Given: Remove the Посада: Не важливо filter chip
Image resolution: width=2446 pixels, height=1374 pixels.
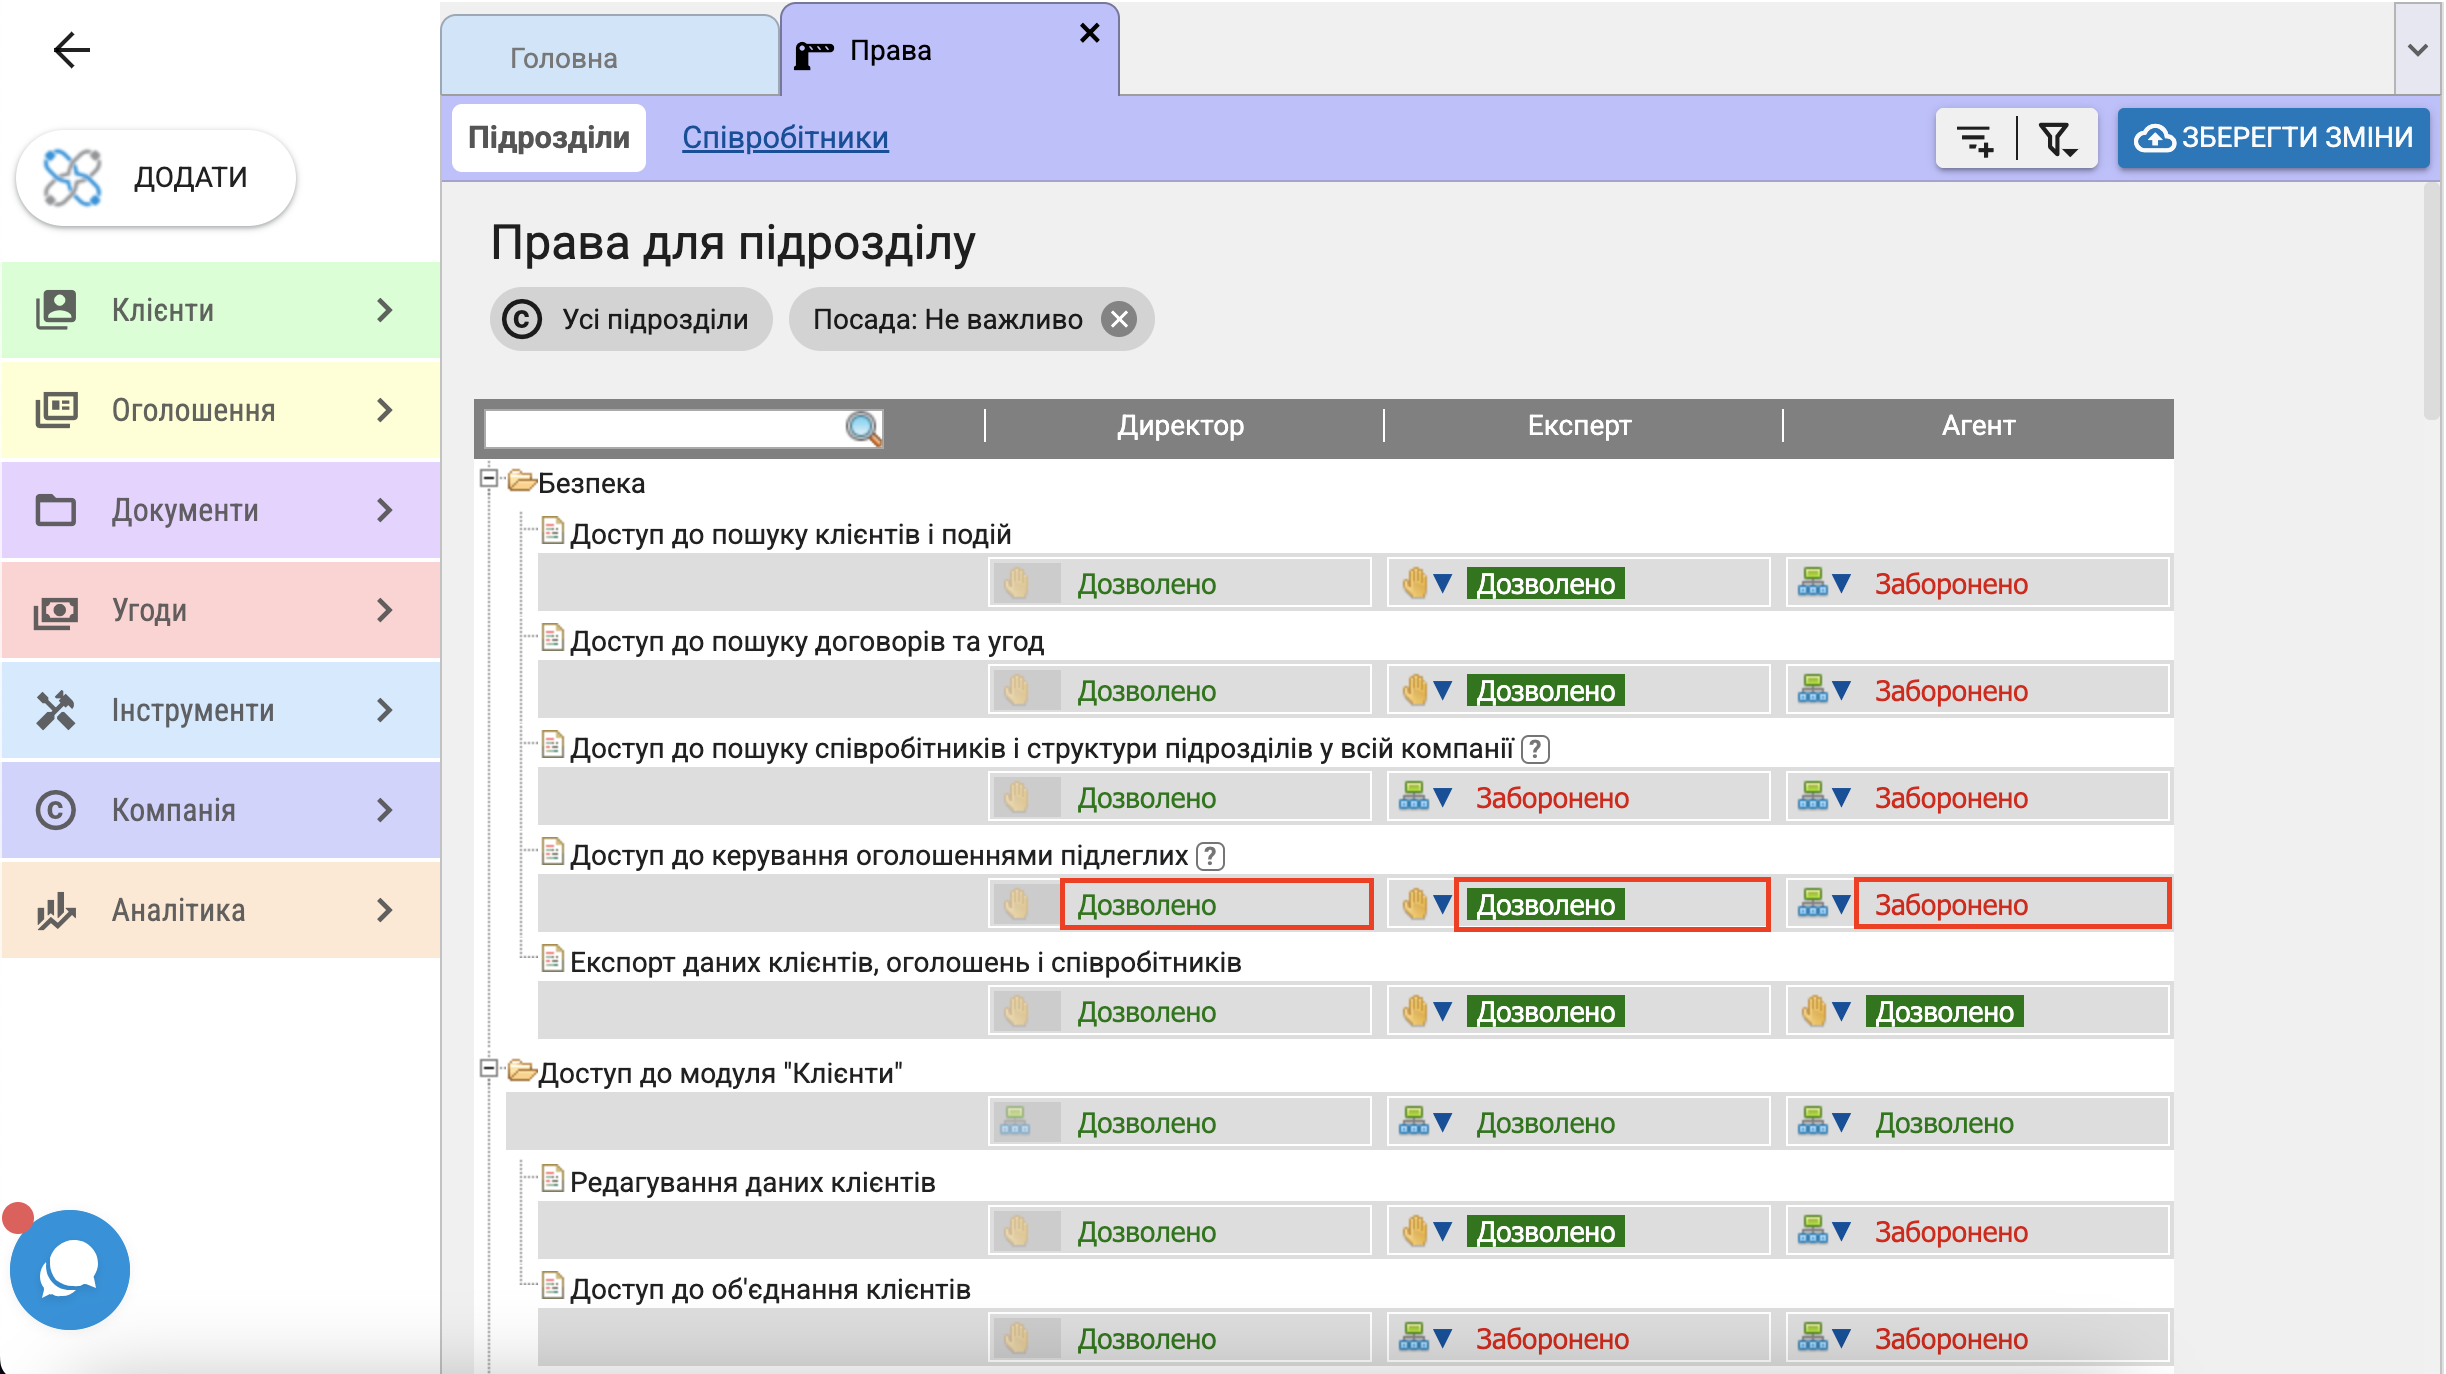Looking at the screenshot, I should [x=1119, y=320].
